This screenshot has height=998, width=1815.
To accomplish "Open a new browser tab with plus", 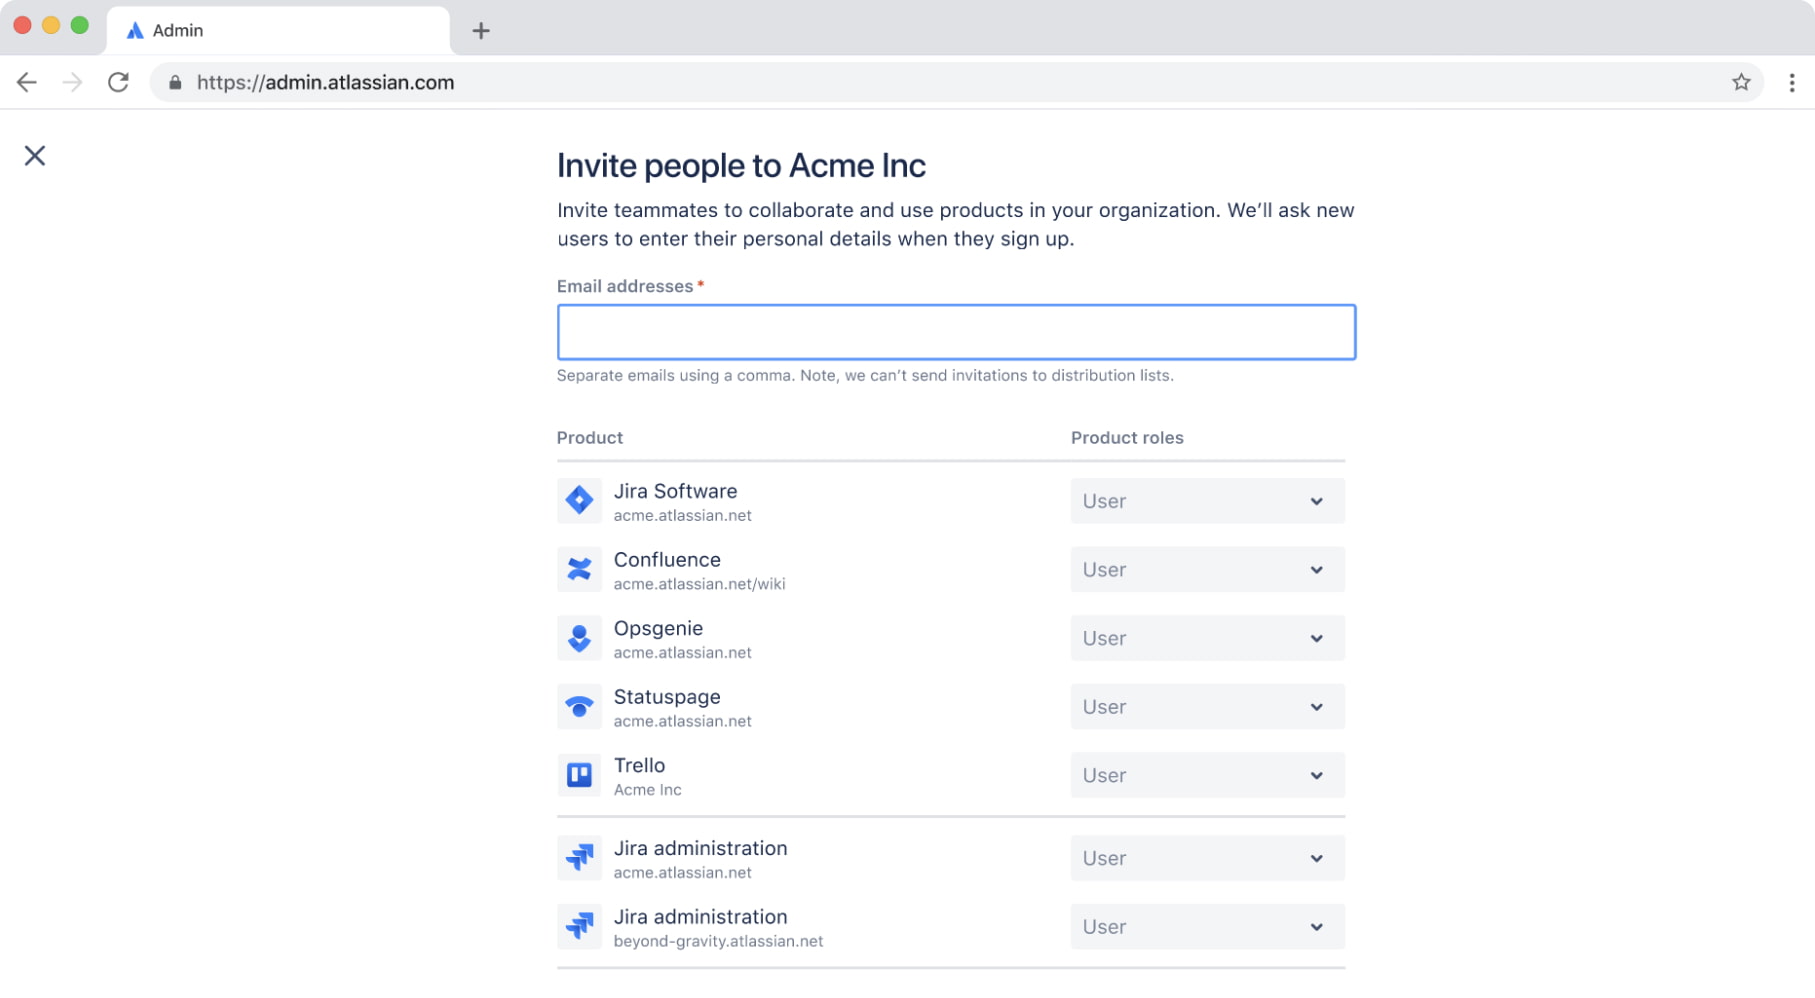I will pyautogui.click(x=481, y=31).
